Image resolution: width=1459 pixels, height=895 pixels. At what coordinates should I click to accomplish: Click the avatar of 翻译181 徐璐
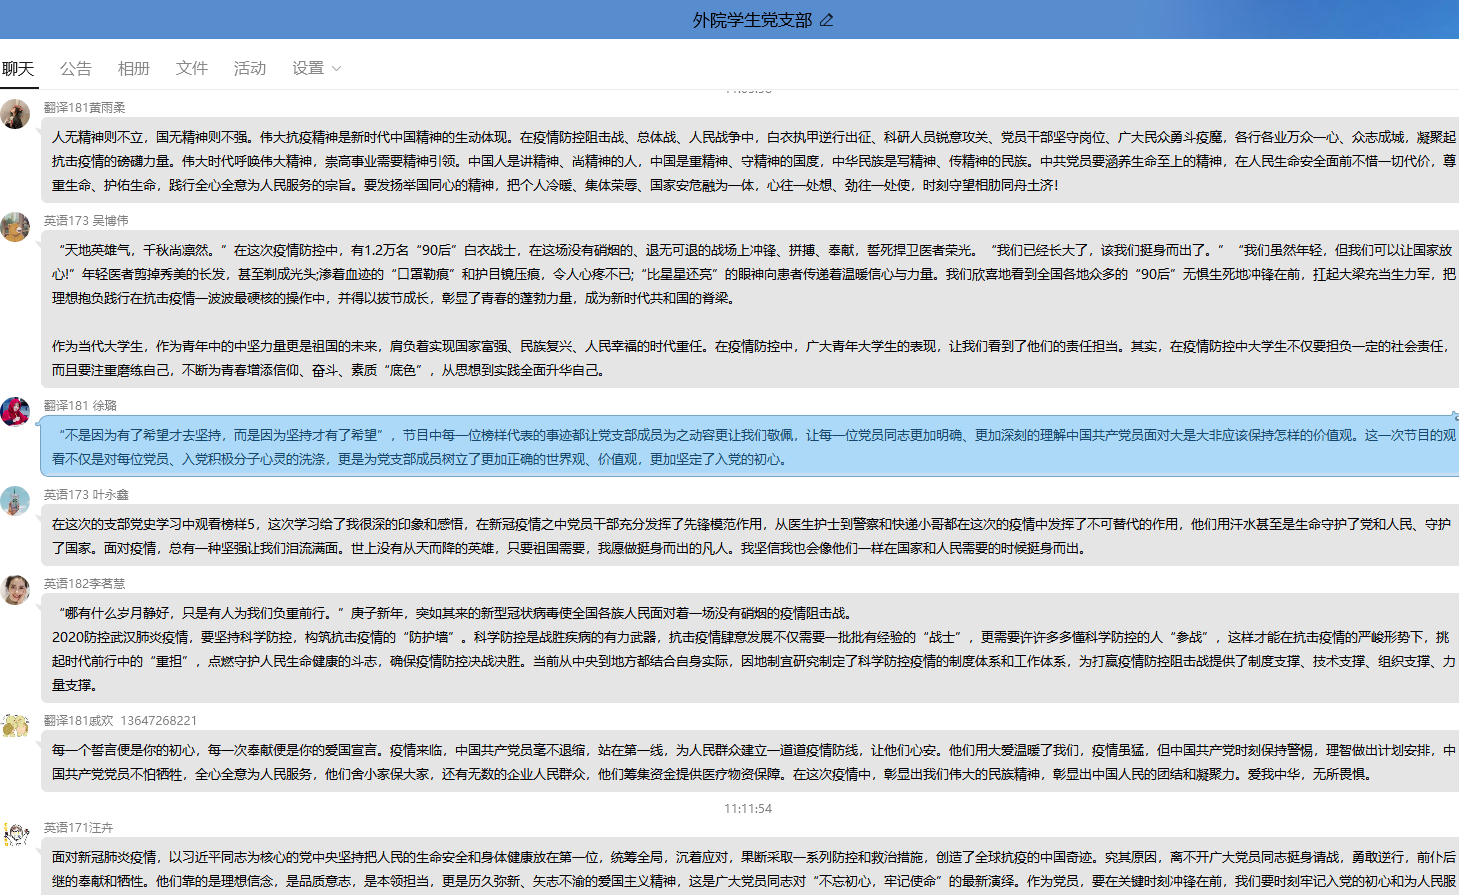click(x=15, y=411)
